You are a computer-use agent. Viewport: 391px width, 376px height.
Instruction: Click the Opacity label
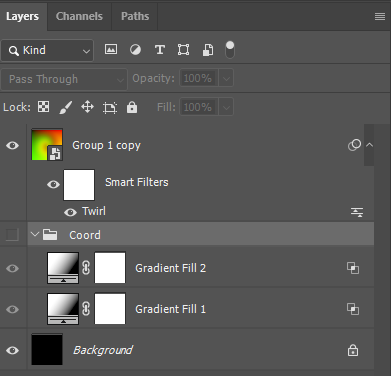[153, 79]
